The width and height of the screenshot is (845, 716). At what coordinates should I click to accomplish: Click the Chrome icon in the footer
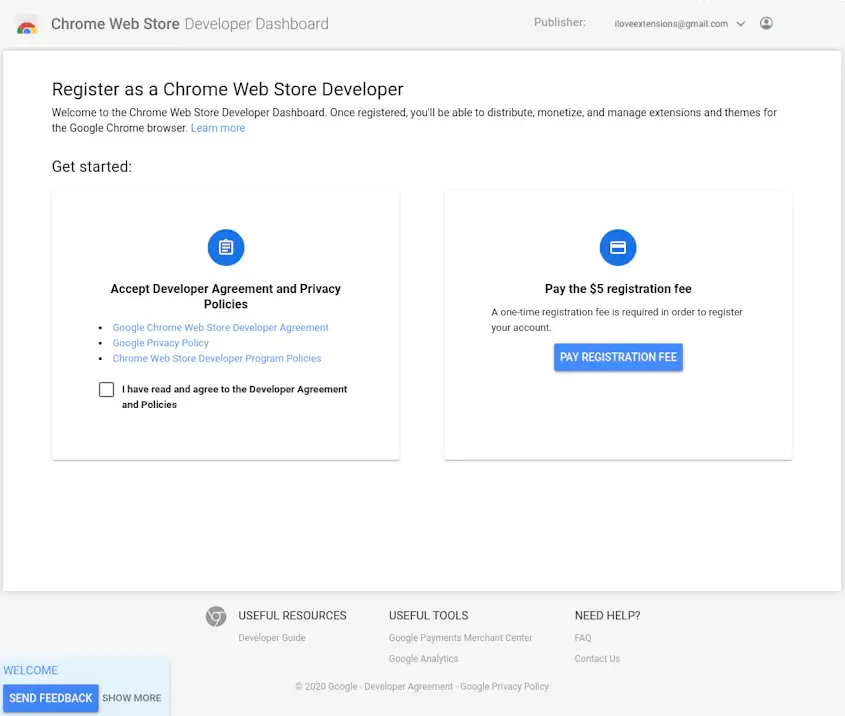(x=216, y=616)
